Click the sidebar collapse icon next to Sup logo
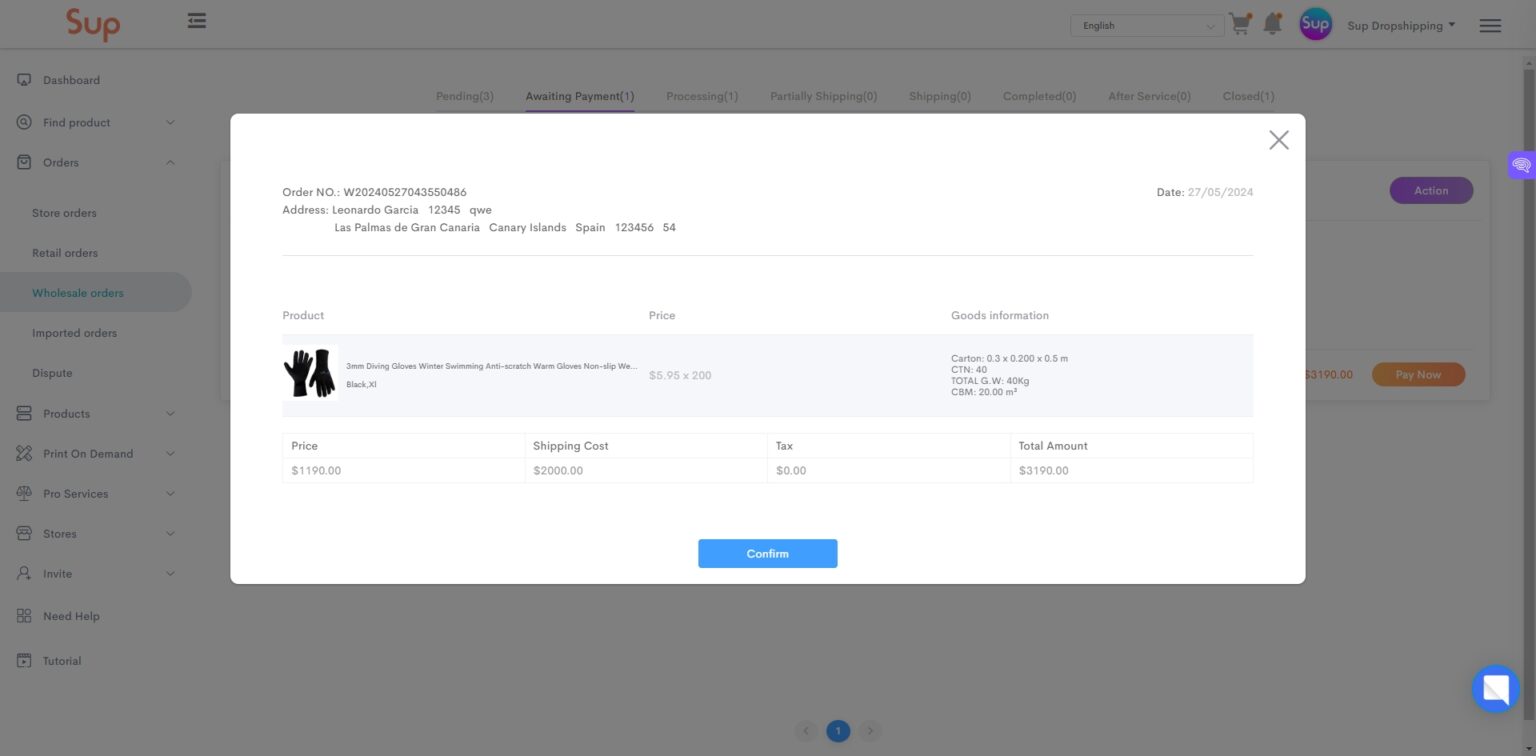The width and height of the screenshot is (1536, 756). 196,20
